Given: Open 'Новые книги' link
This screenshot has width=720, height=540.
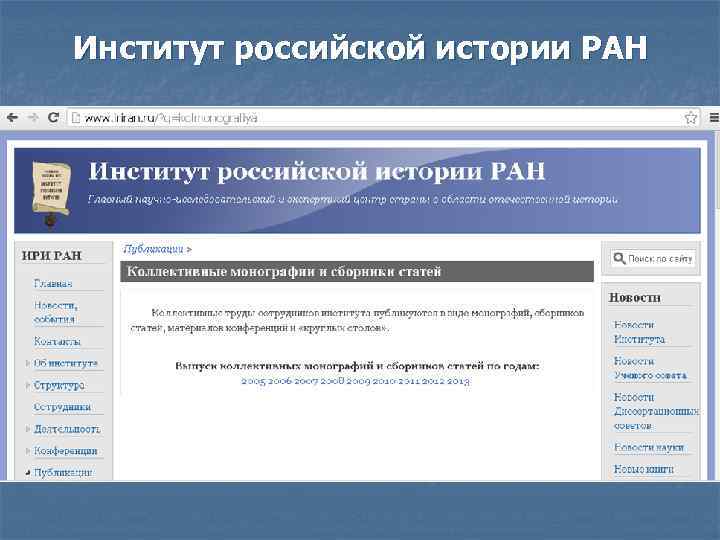Looking at the screenshot, I should point(644,469).
